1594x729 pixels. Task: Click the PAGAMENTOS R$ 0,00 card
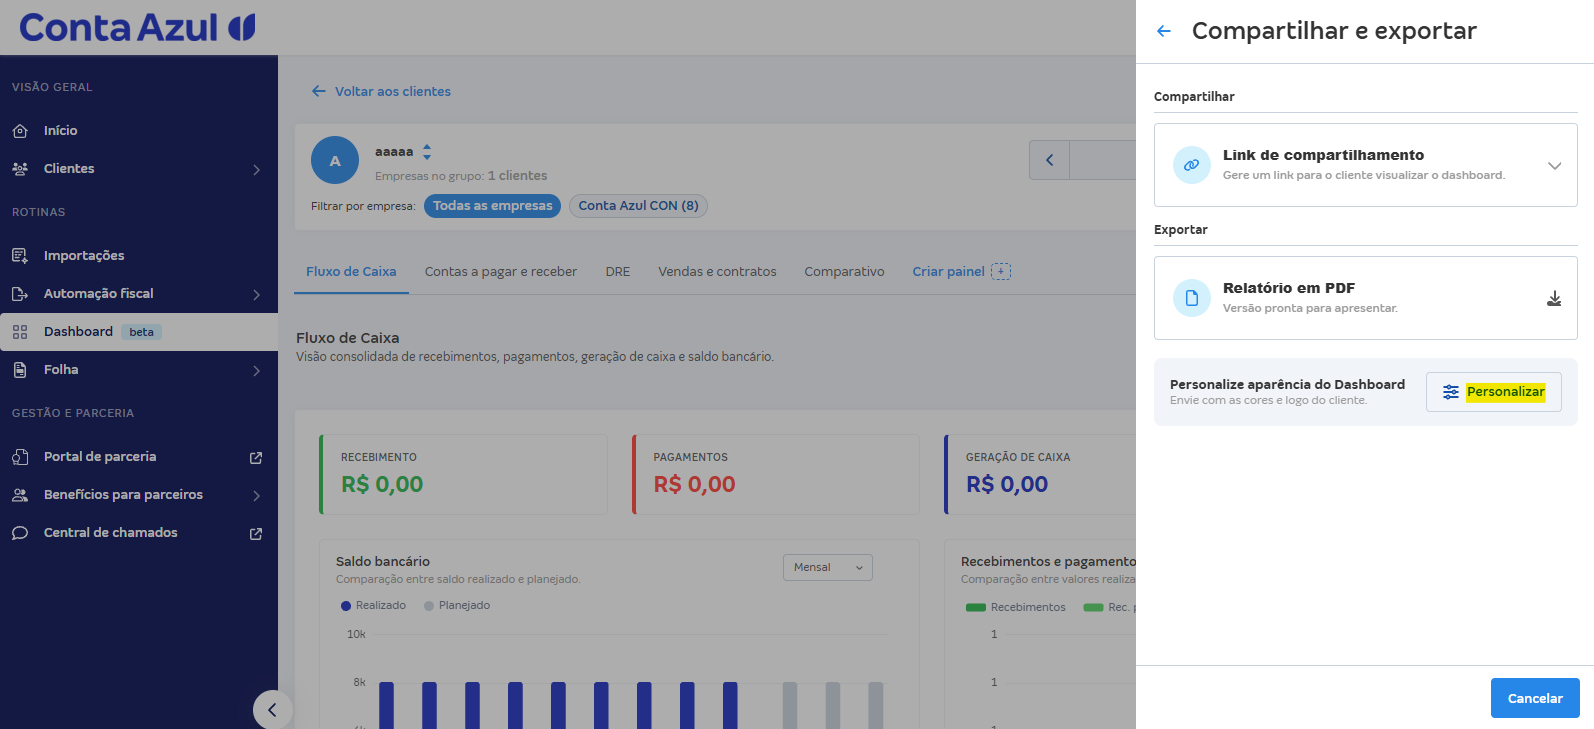(775, 474)
